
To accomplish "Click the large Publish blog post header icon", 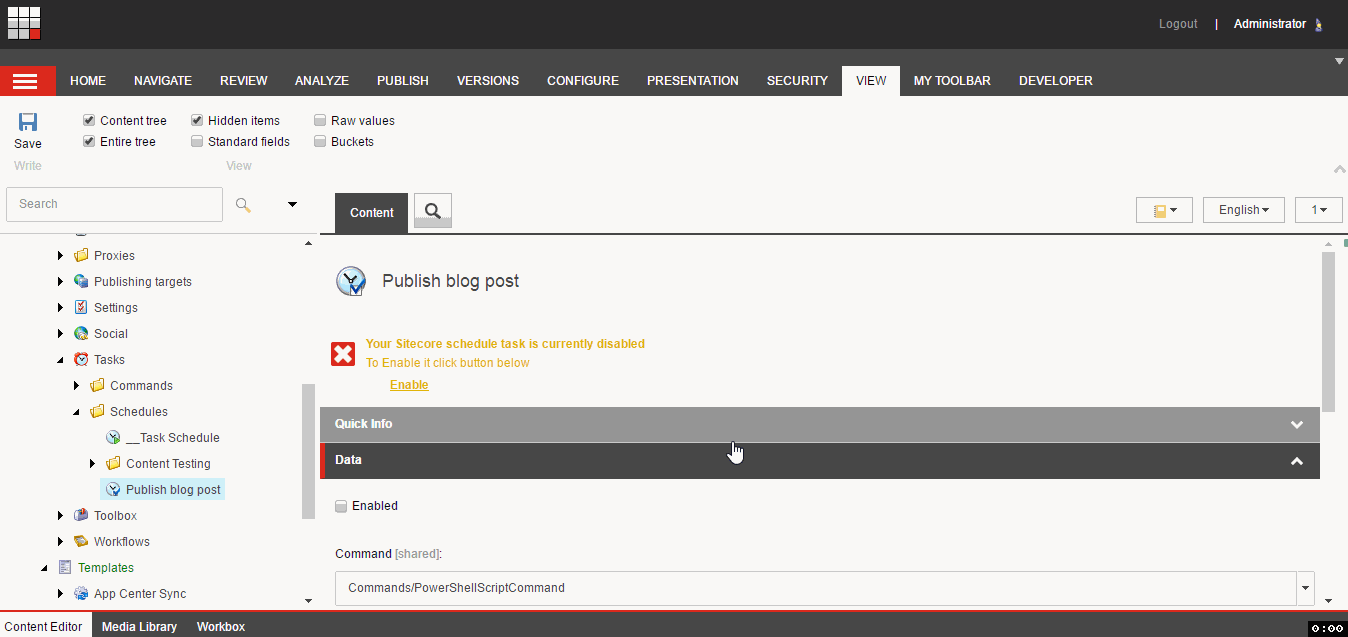I will [x=351, y=282].
